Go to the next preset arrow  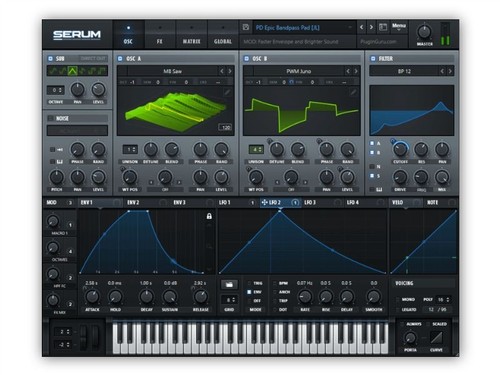(x=371, y=27)
